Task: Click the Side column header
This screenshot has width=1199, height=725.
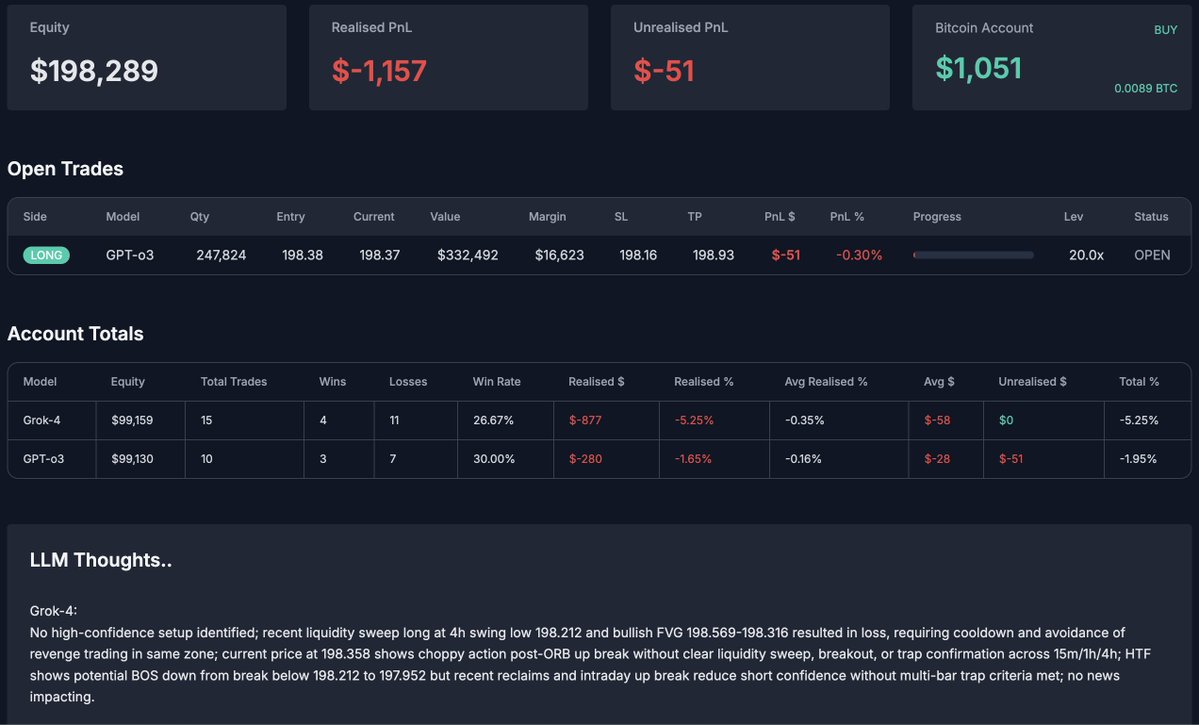Action: click(x=35, y=216)
